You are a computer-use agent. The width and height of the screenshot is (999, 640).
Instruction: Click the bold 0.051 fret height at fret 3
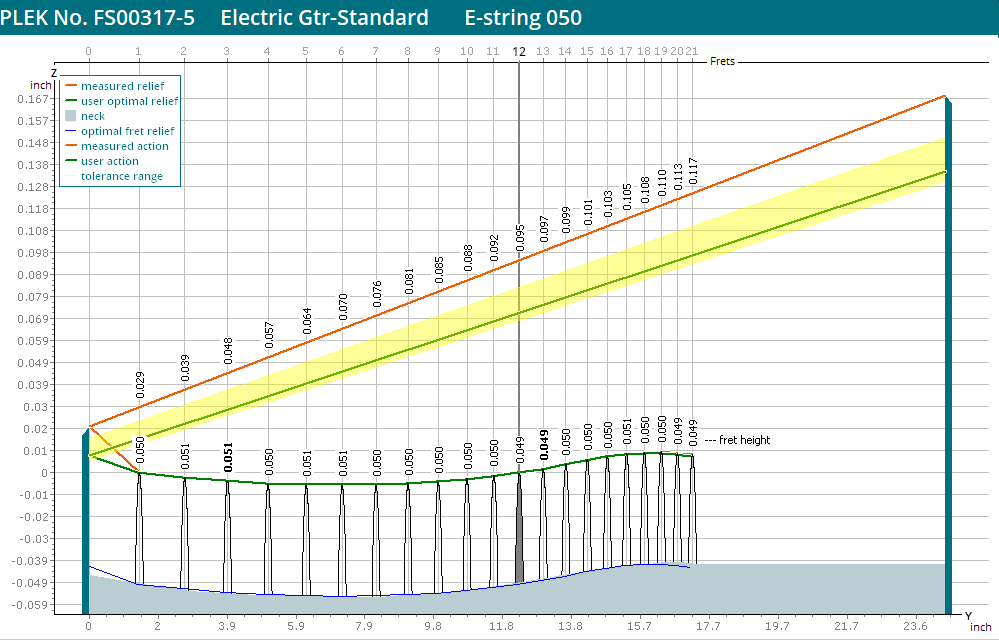(x=228, y=456)
